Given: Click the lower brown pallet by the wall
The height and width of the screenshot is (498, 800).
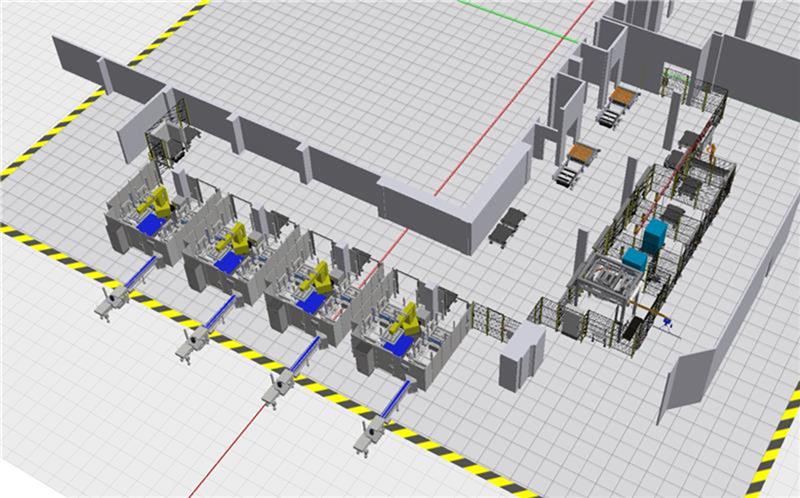Looking at the screenshot, I should [582, 154].
